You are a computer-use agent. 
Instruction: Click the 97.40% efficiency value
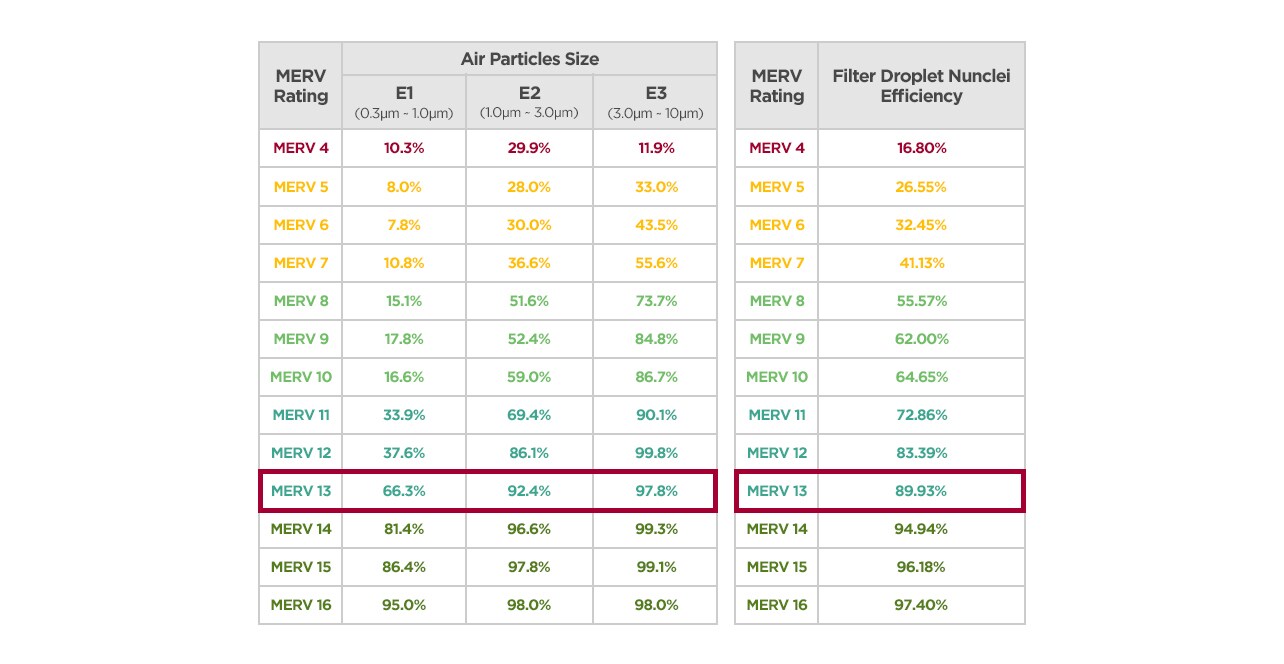[921, 605]
